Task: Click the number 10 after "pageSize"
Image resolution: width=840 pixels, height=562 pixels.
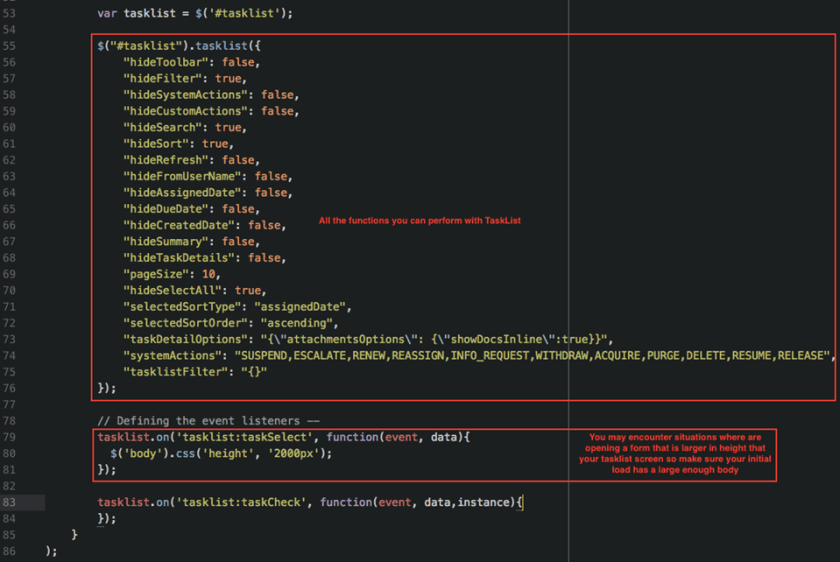Action: pos(209,274)
